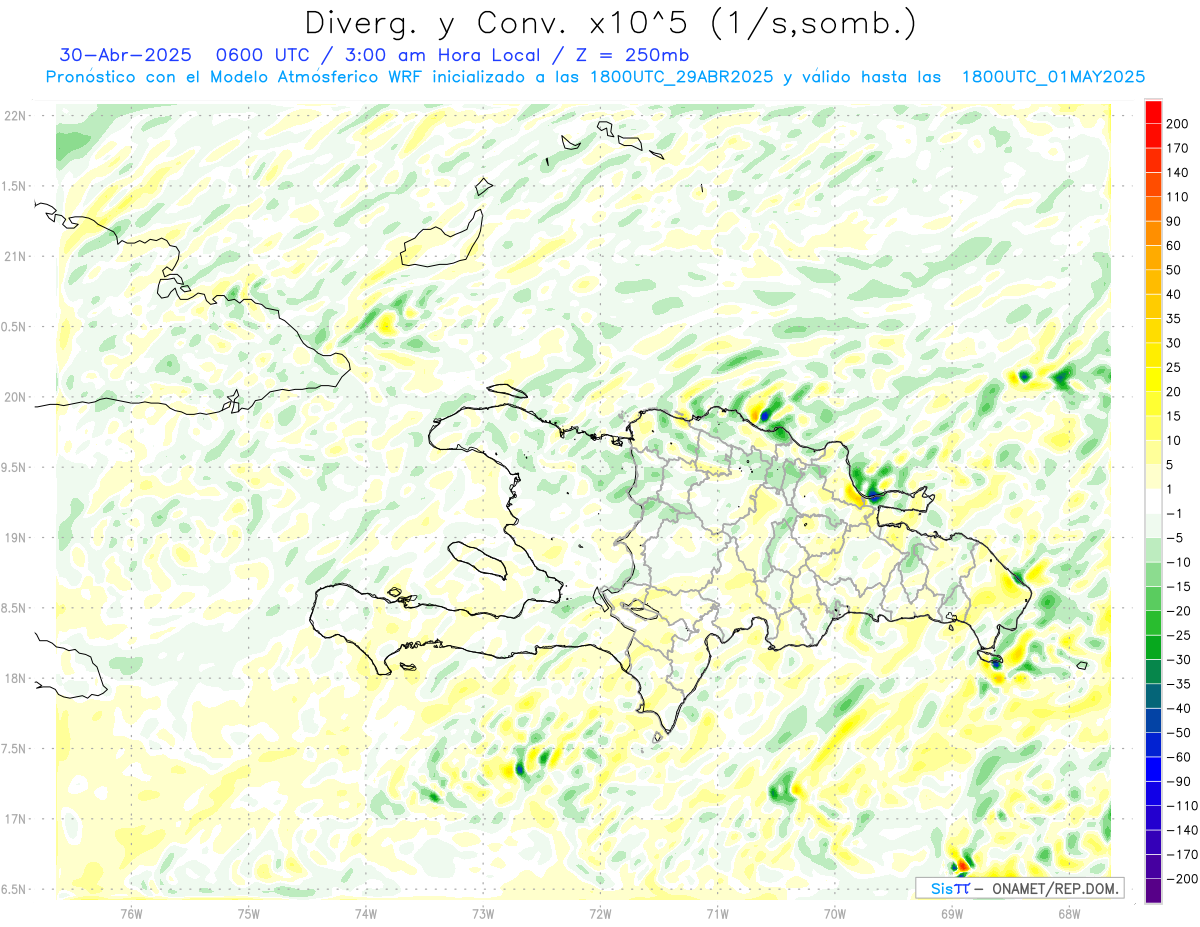Click the '68W' longitude label
The image size is (1200, 927).
click(x=1068, y=913)
